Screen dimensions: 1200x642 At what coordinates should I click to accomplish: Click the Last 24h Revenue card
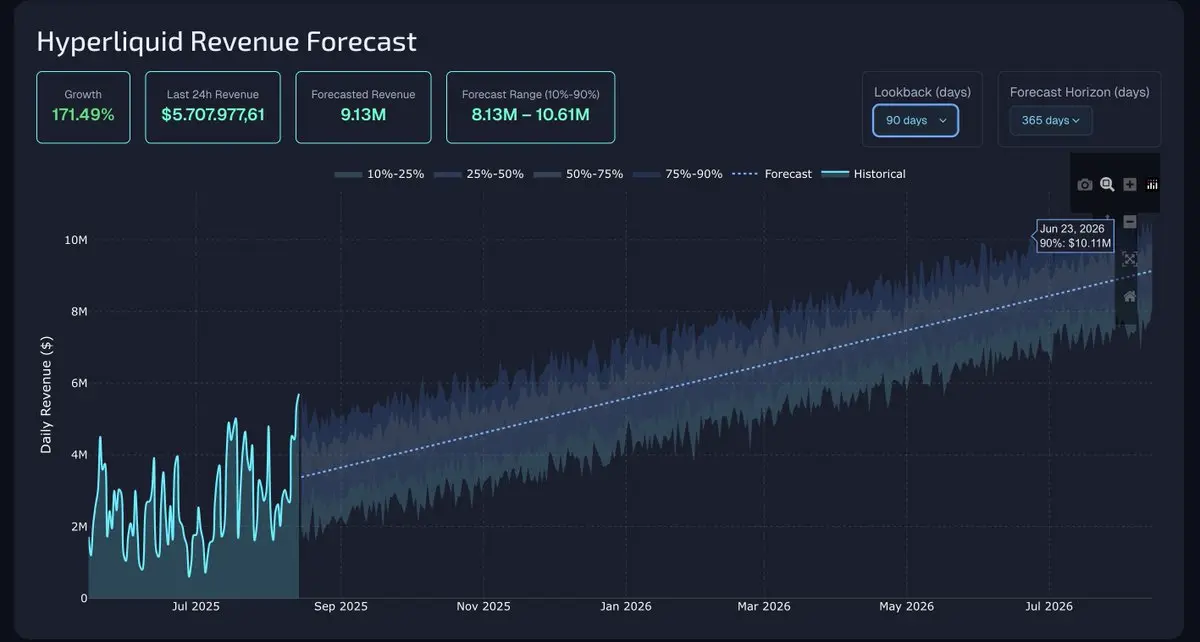click(x=213, y=107)
